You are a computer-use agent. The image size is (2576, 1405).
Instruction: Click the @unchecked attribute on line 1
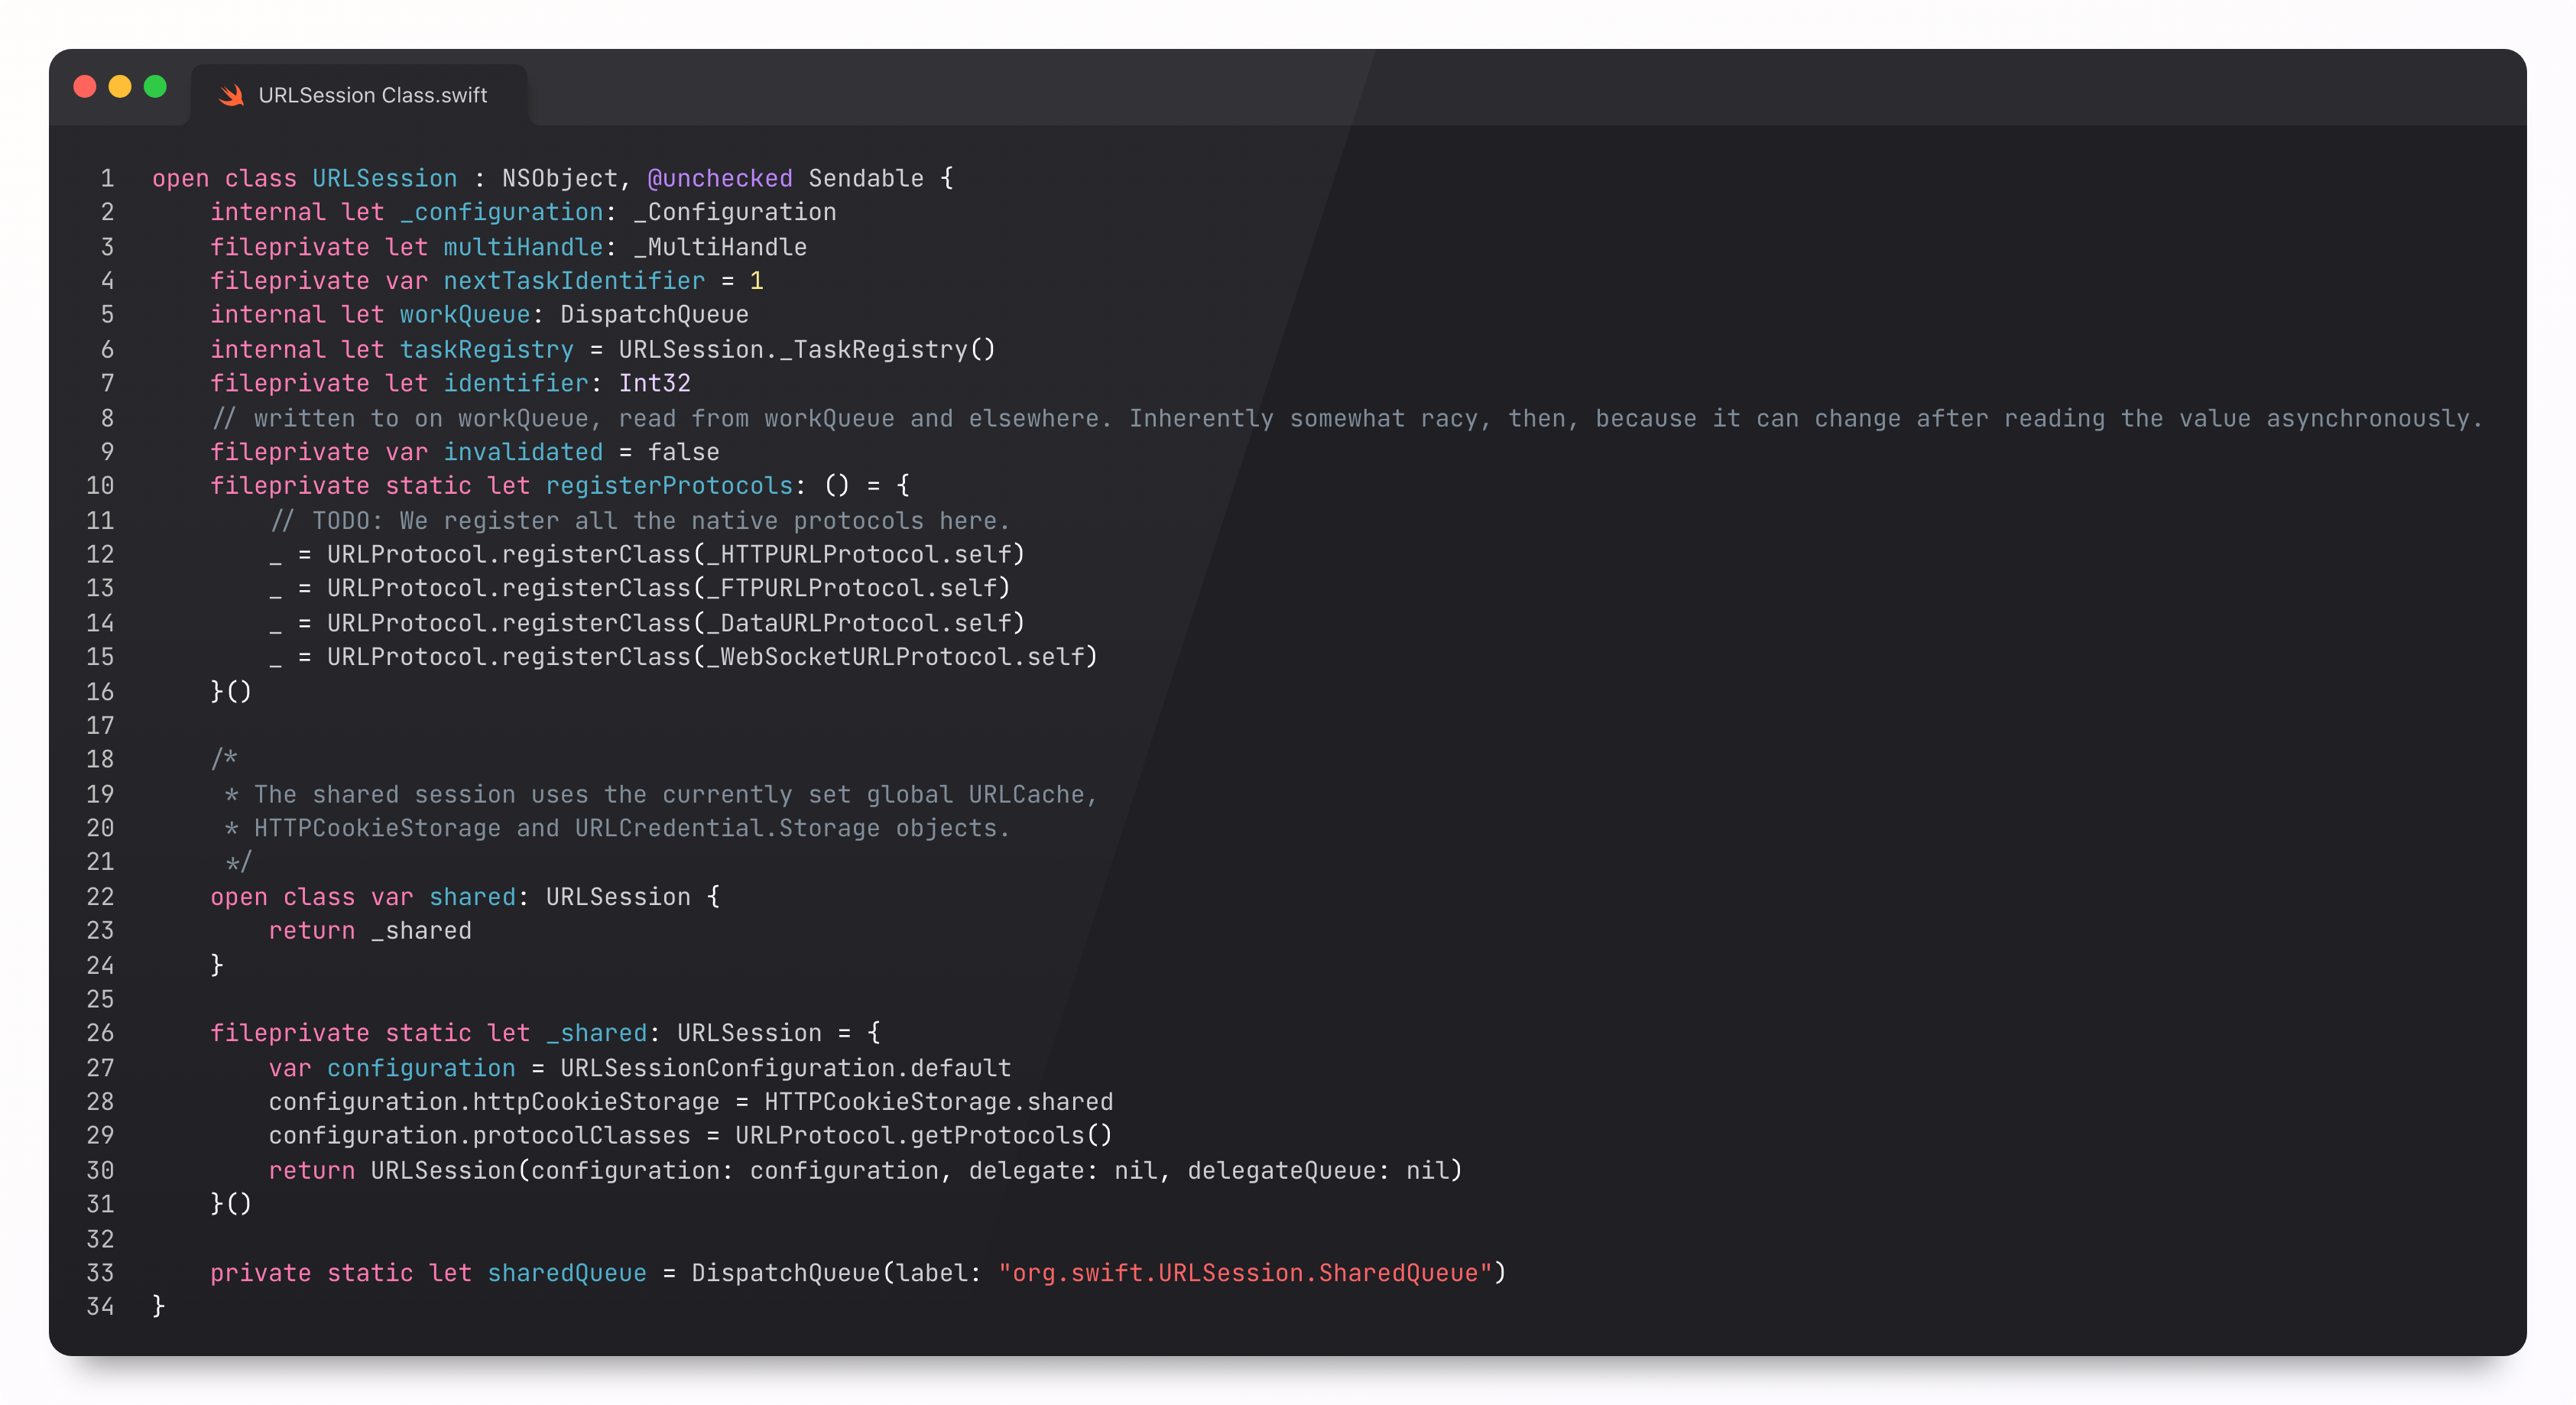coord(719,178)
